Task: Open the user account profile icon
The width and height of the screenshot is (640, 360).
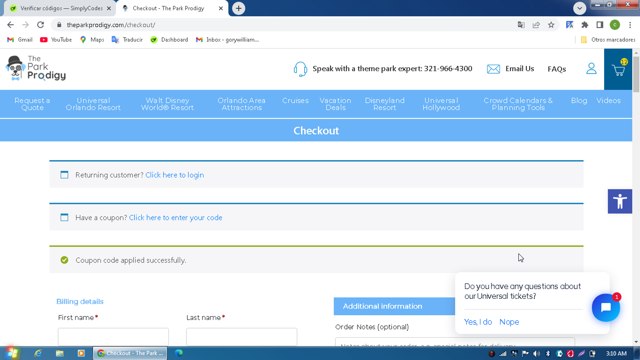Action: pyautogui.click(x=591, y=69)
